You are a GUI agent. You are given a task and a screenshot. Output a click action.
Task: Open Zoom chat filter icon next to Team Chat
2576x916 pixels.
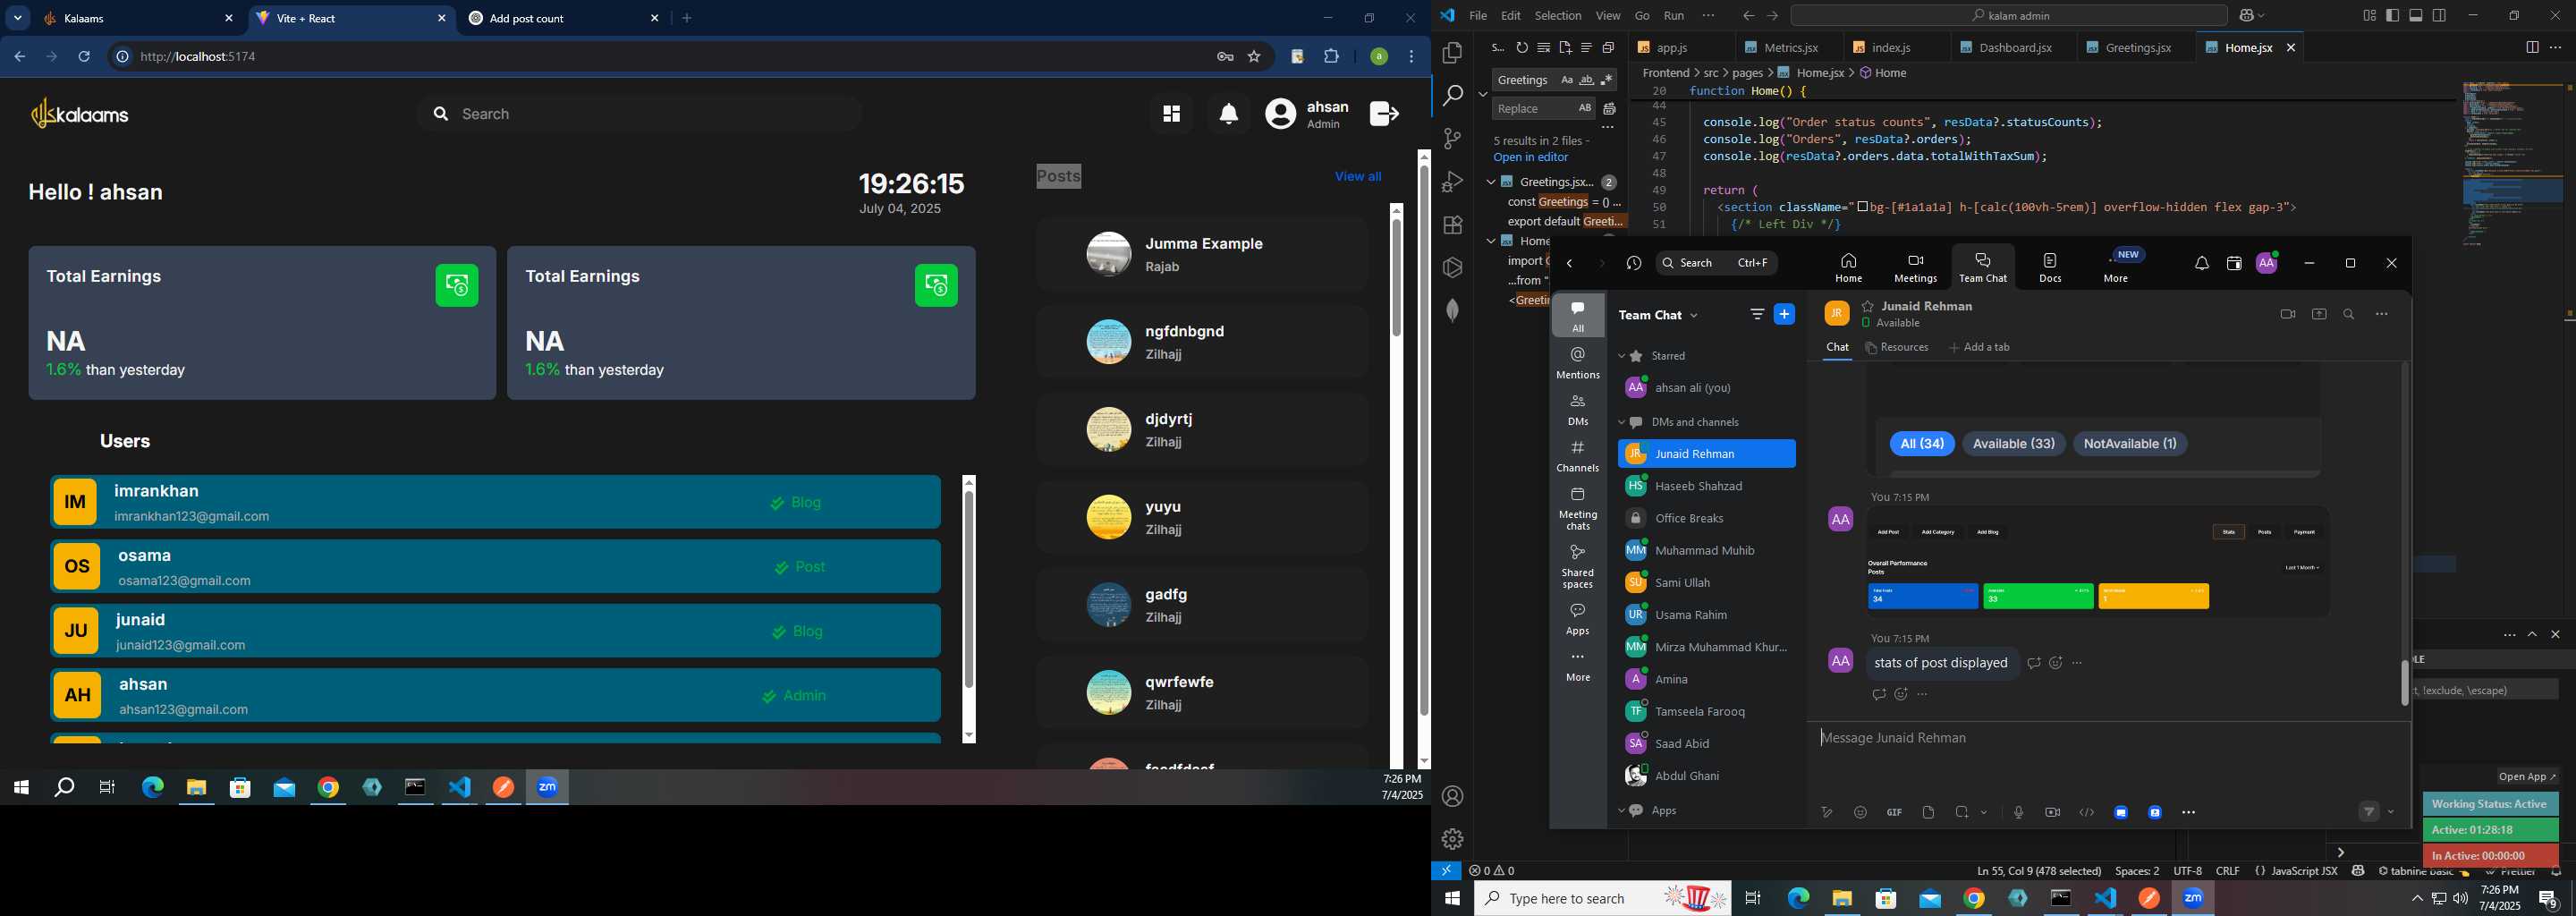pyautogui.click(x=1757, y=314)
